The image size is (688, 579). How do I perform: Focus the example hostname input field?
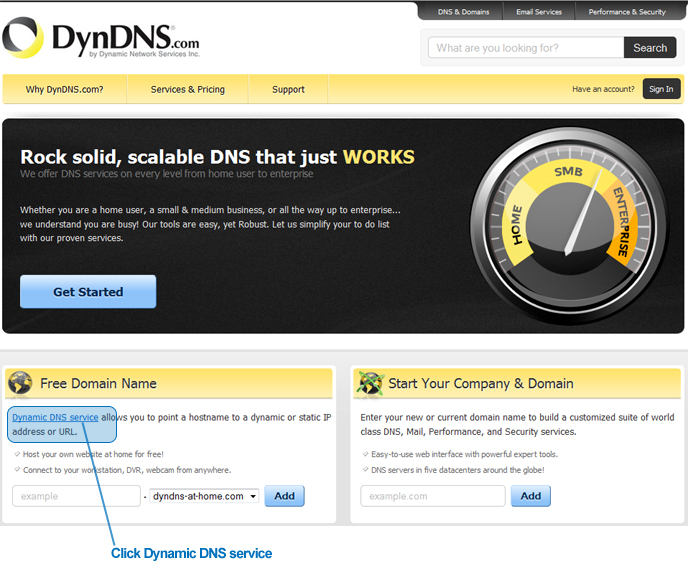coord(76,496)
